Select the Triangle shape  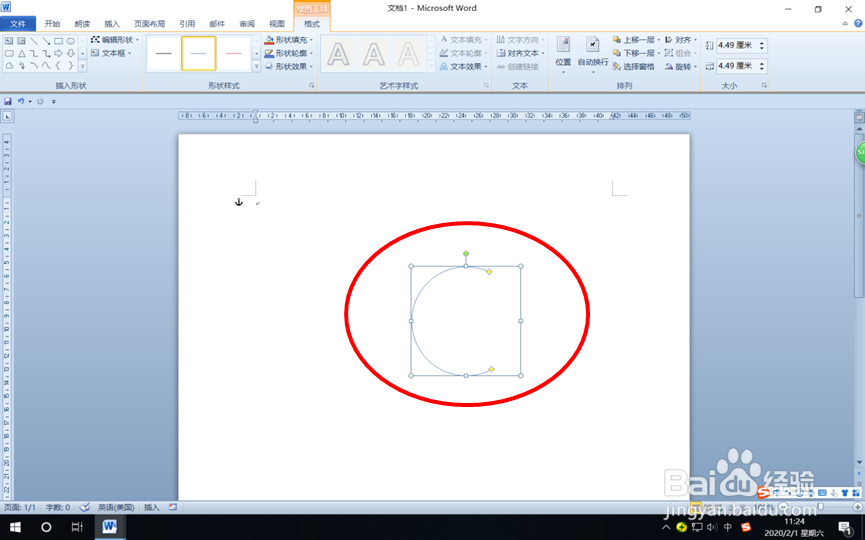point(22,54)
